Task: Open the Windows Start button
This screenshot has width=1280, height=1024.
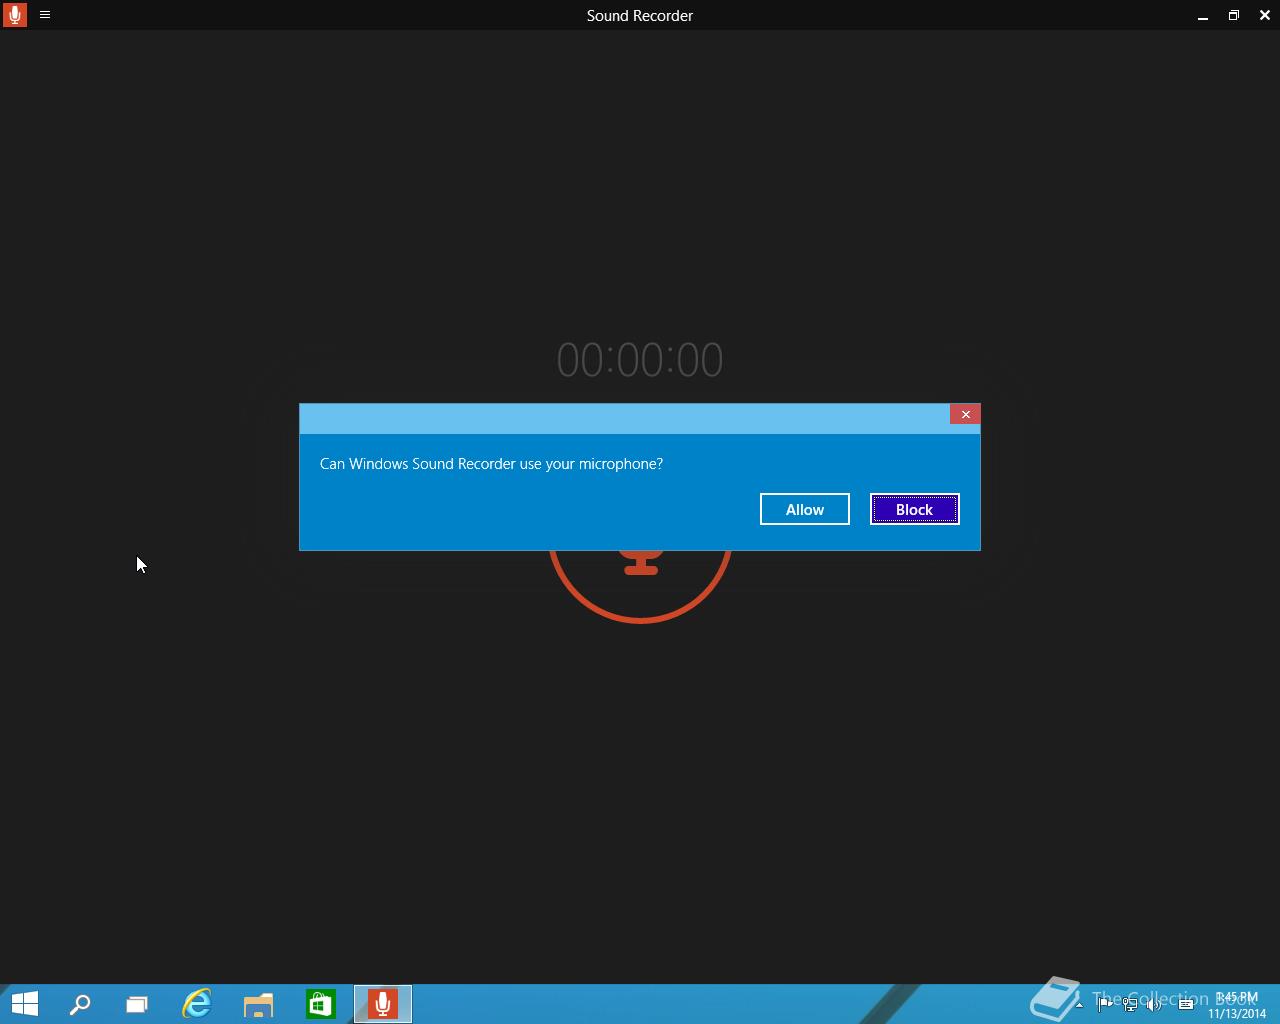Action: tap(24, 1003)
